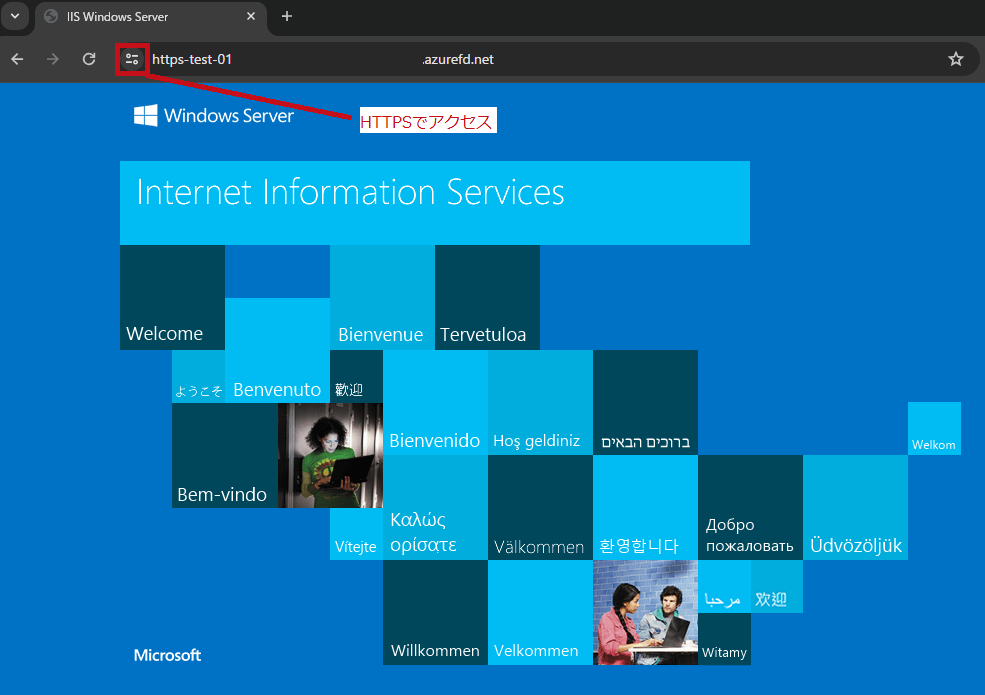Bookmark this page with the star icon
Viewport: 985px width, 695px height.
click(955, 59)
